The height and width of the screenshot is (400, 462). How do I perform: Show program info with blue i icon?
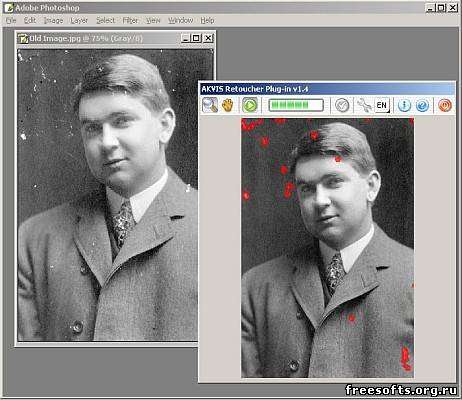click(x=404, y=105)
